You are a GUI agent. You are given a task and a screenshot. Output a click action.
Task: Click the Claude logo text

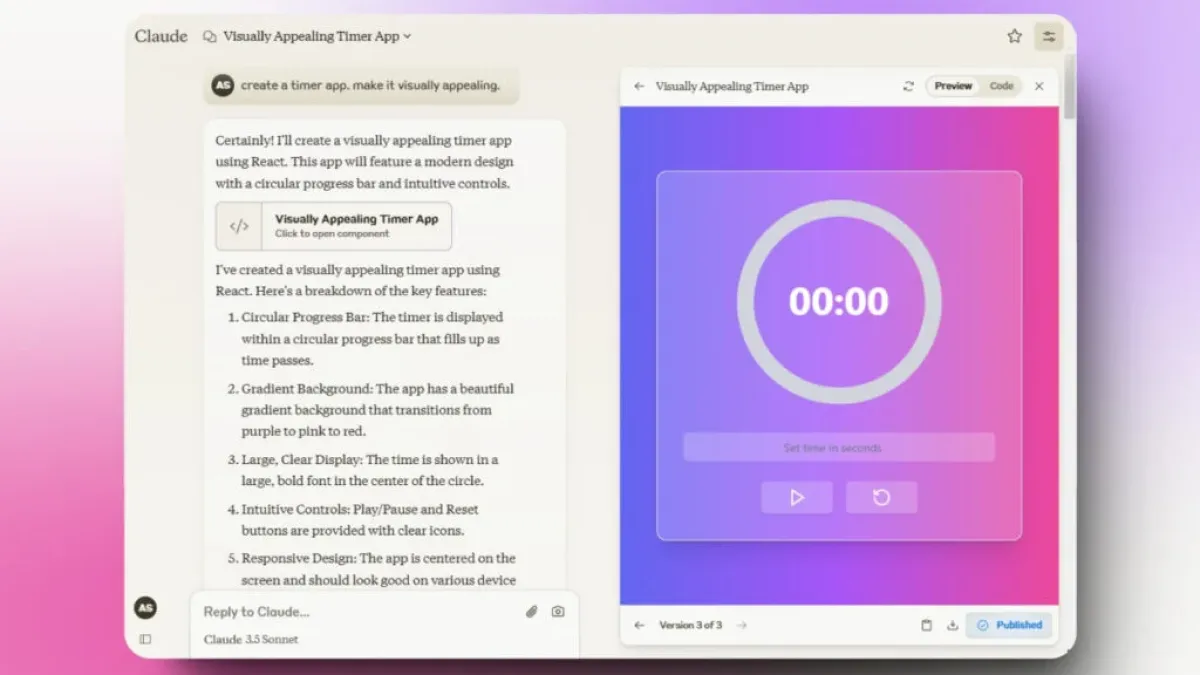tap(161, 36)
